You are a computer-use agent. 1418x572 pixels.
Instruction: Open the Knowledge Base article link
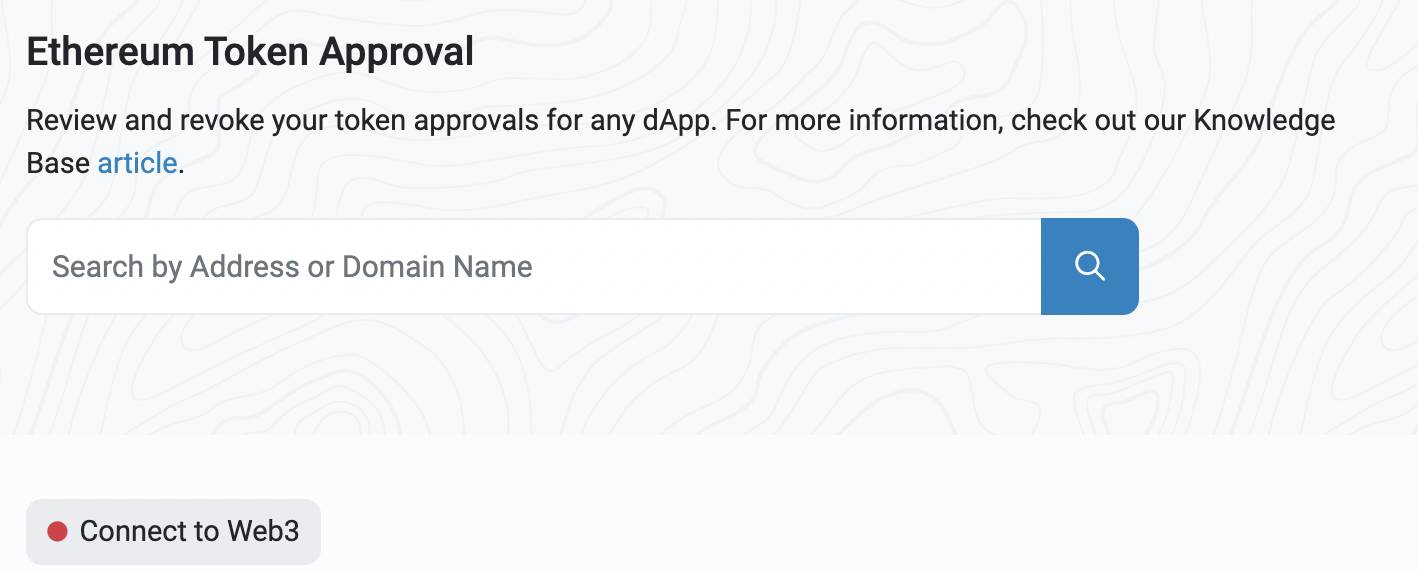[137, 162]
